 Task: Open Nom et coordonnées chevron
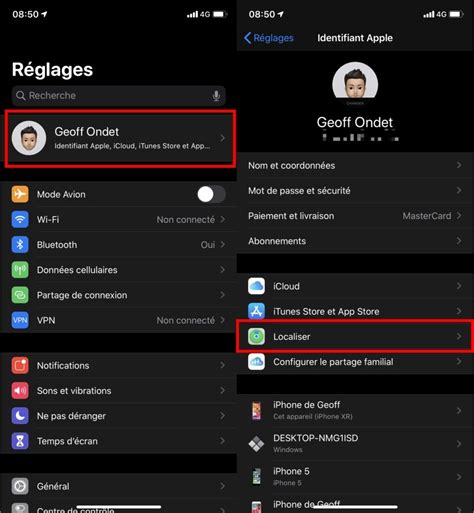pos(459,165)
